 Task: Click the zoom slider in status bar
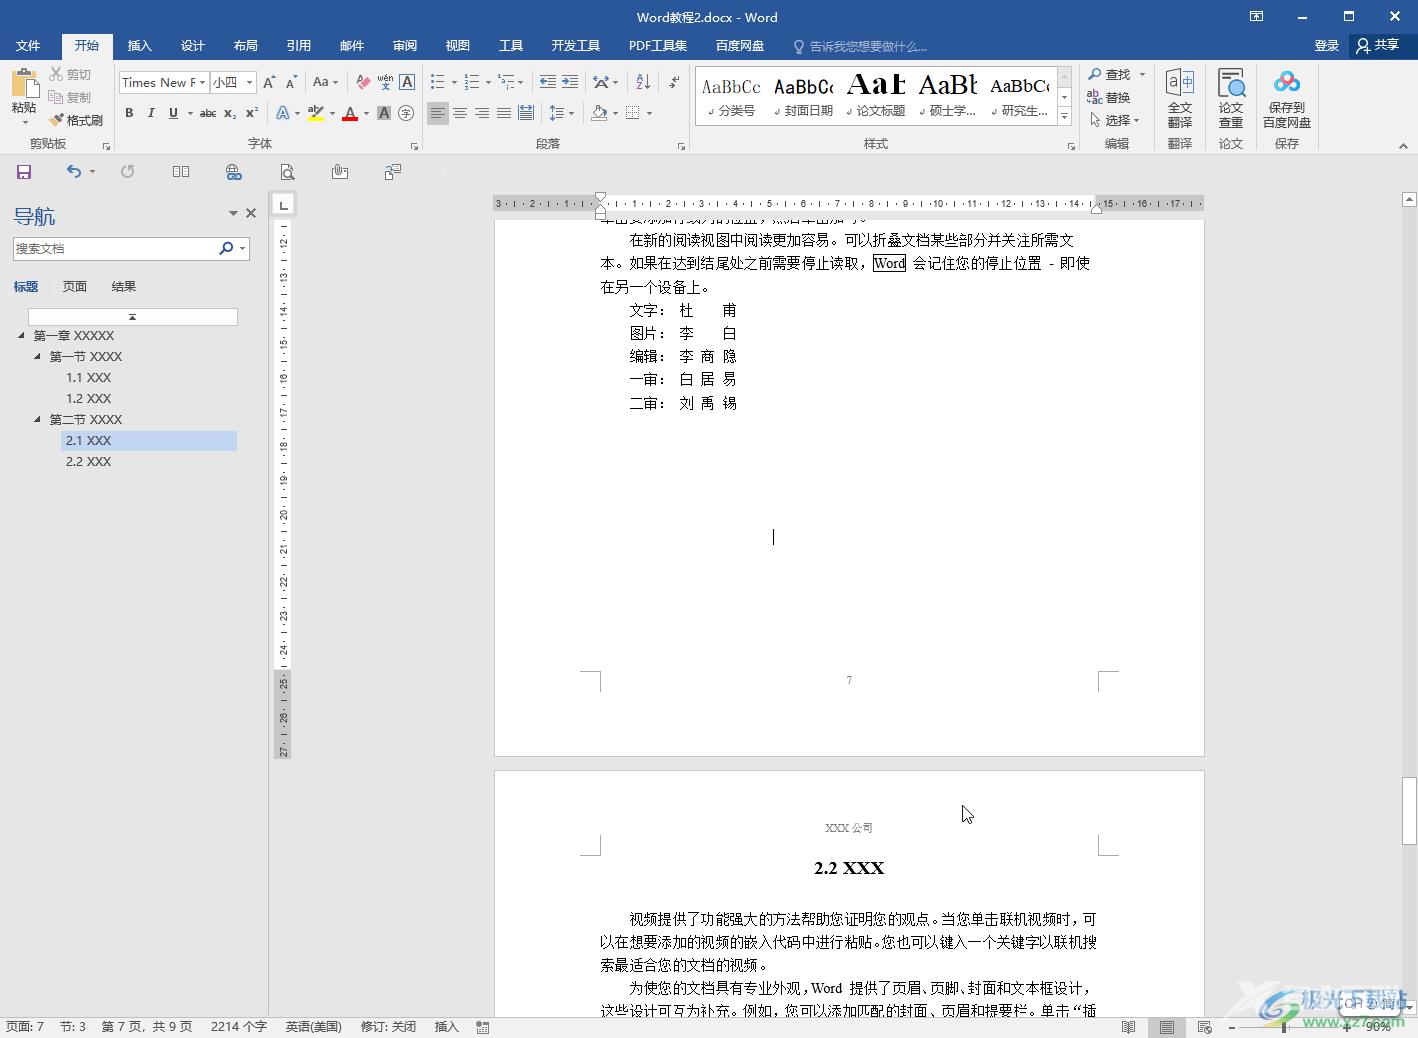[1290, 1027]
